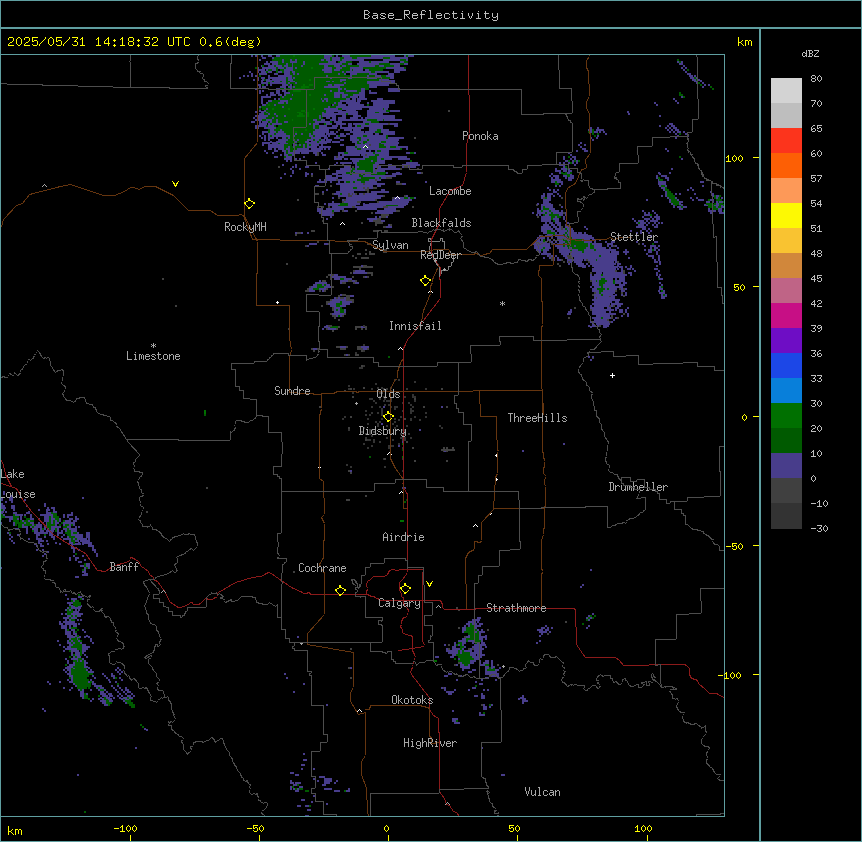Click the yellow diamond marker below Cochrane
This screenshot has height=842, width=862.
tap(340, 590)
